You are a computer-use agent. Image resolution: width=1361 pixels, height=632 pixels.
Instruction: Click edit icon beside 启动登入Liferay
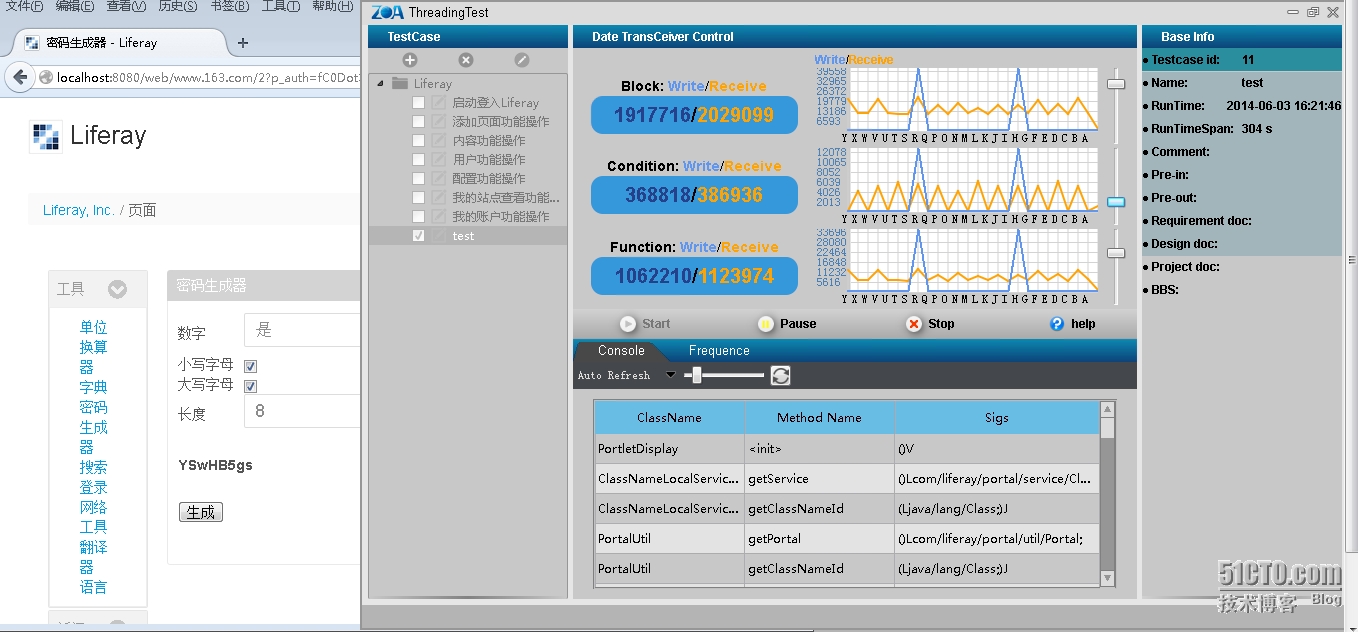tap(438, 103)
